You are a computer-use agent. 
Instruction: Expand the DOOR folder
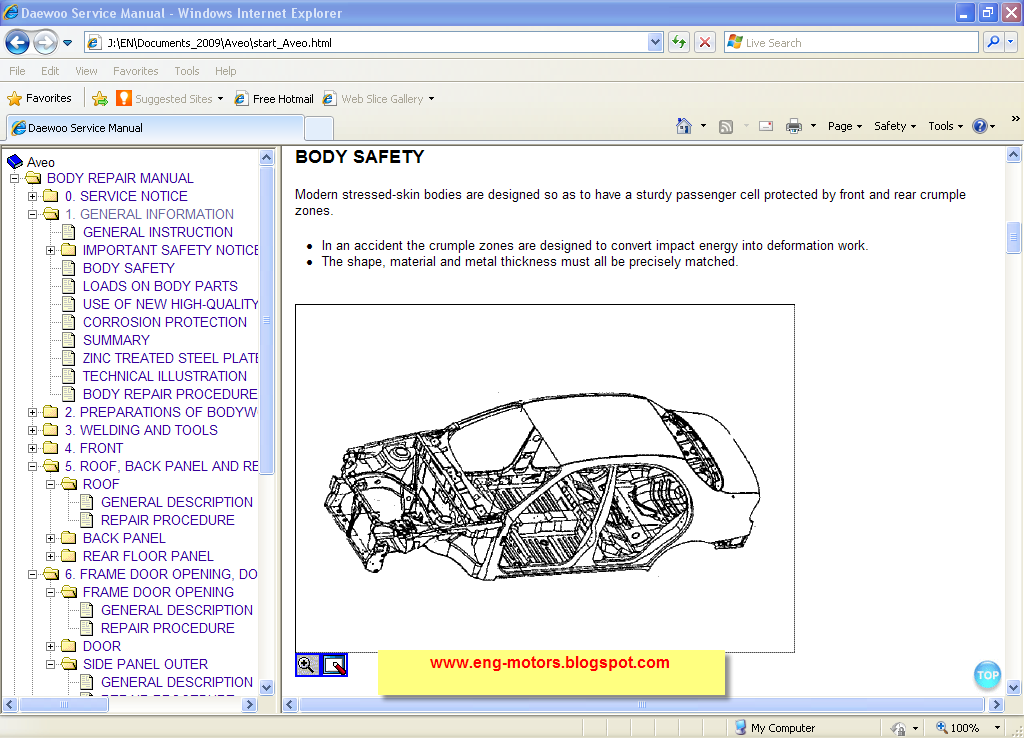coord(50,646)
